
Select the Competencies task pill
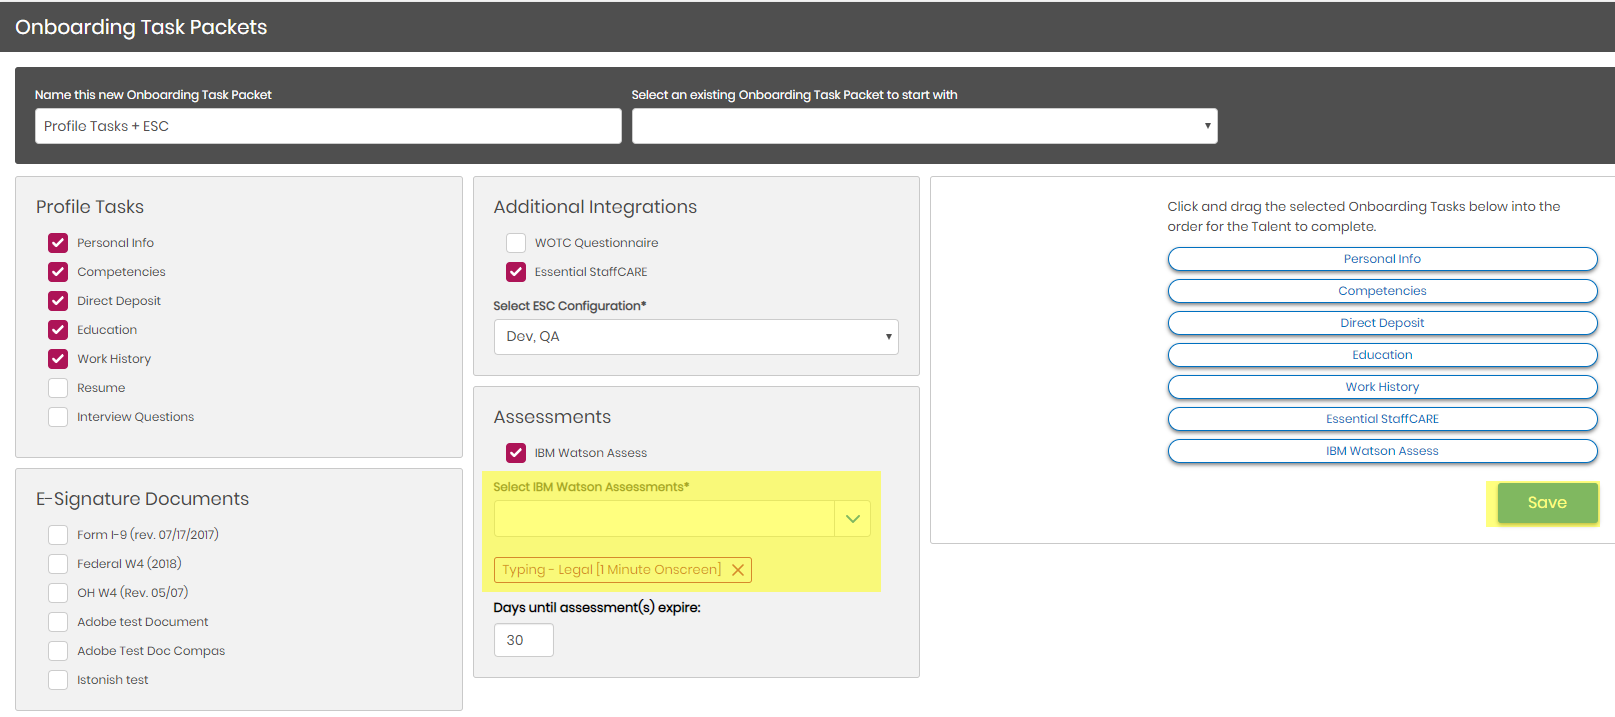click(1382, 291)
